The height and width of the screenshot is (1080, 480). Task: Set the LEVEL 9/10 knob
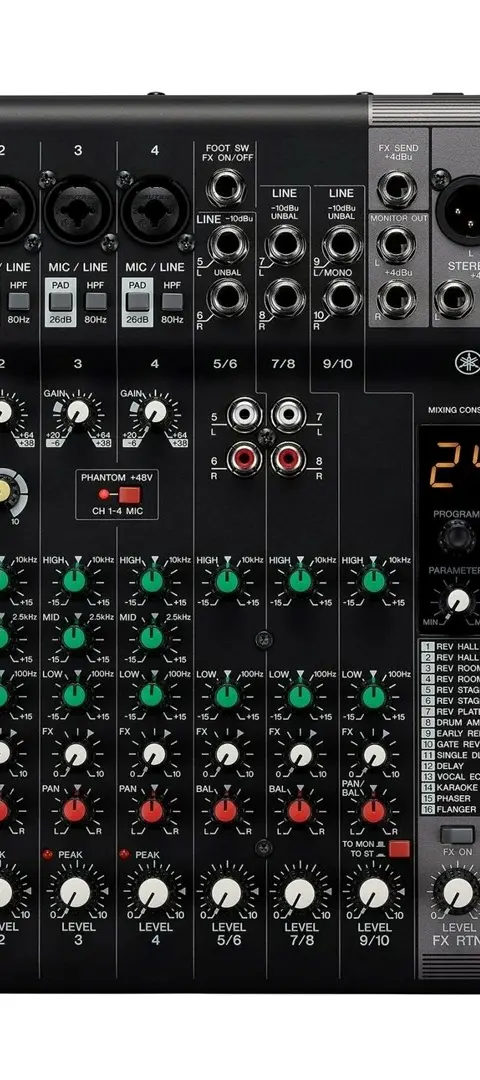[x=374, y=893]
